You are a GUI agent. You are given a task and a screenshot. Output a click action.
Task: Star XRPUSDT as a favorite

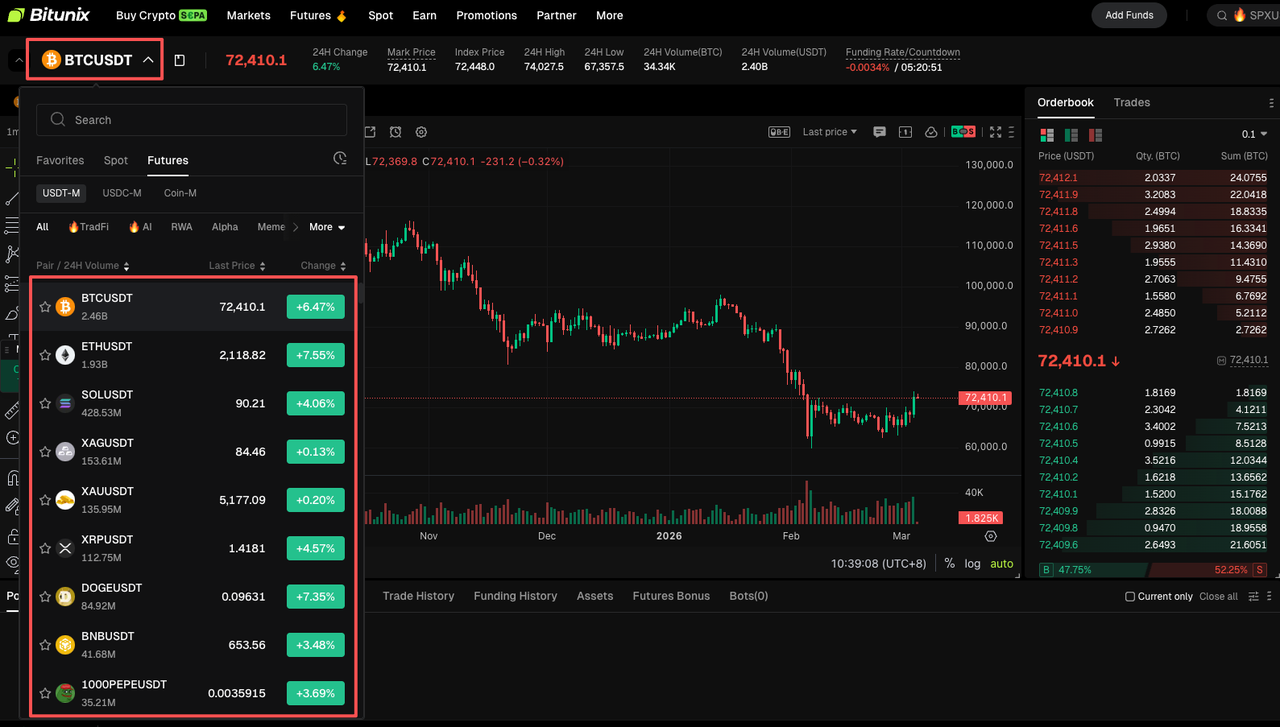[45, 548]
